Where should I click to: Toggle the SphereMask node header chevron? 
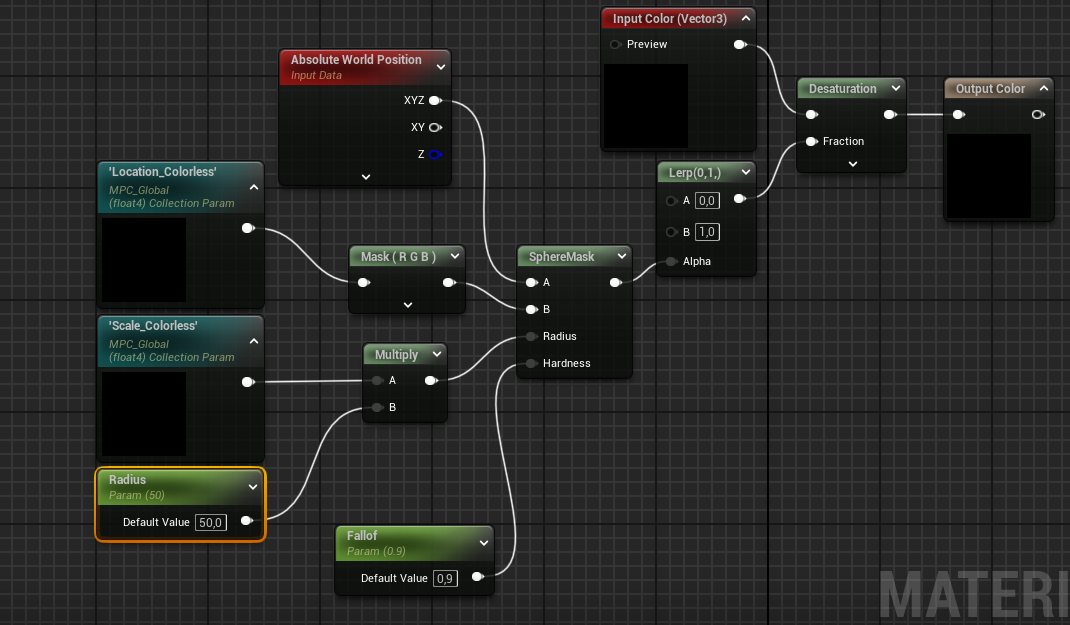coord(622,256)
